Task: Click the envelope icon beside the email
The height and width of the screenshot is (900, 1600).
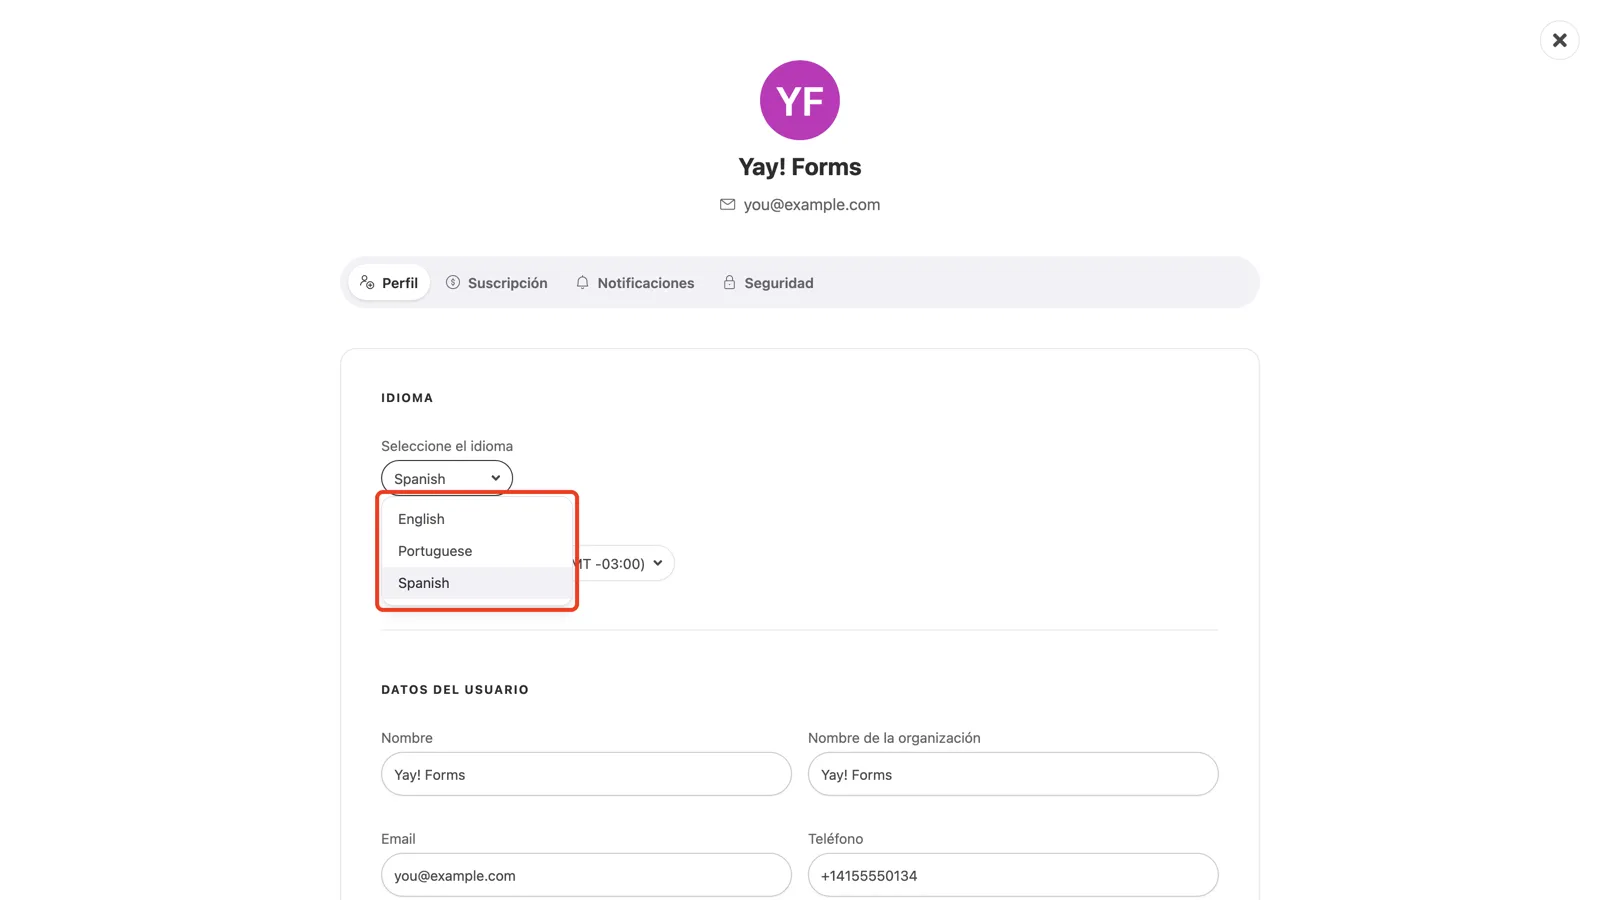Action: 727,204
